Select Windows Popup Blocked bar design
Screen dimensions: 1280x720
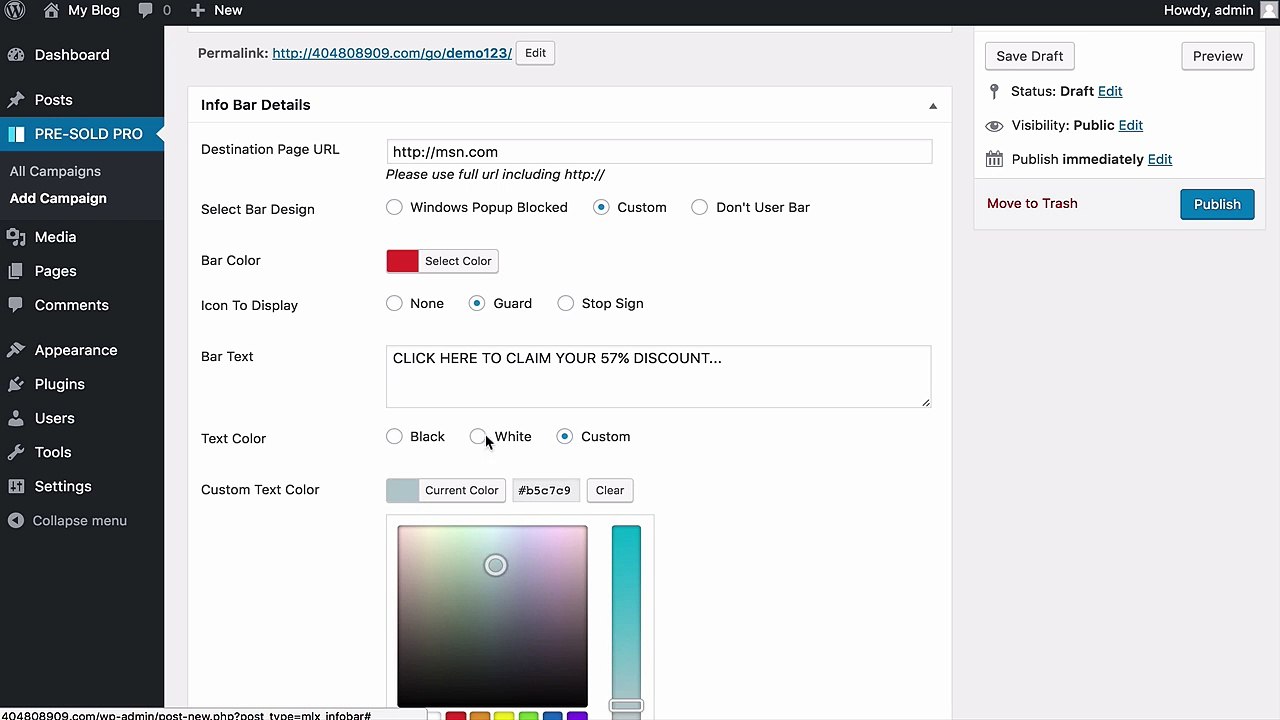394,207
